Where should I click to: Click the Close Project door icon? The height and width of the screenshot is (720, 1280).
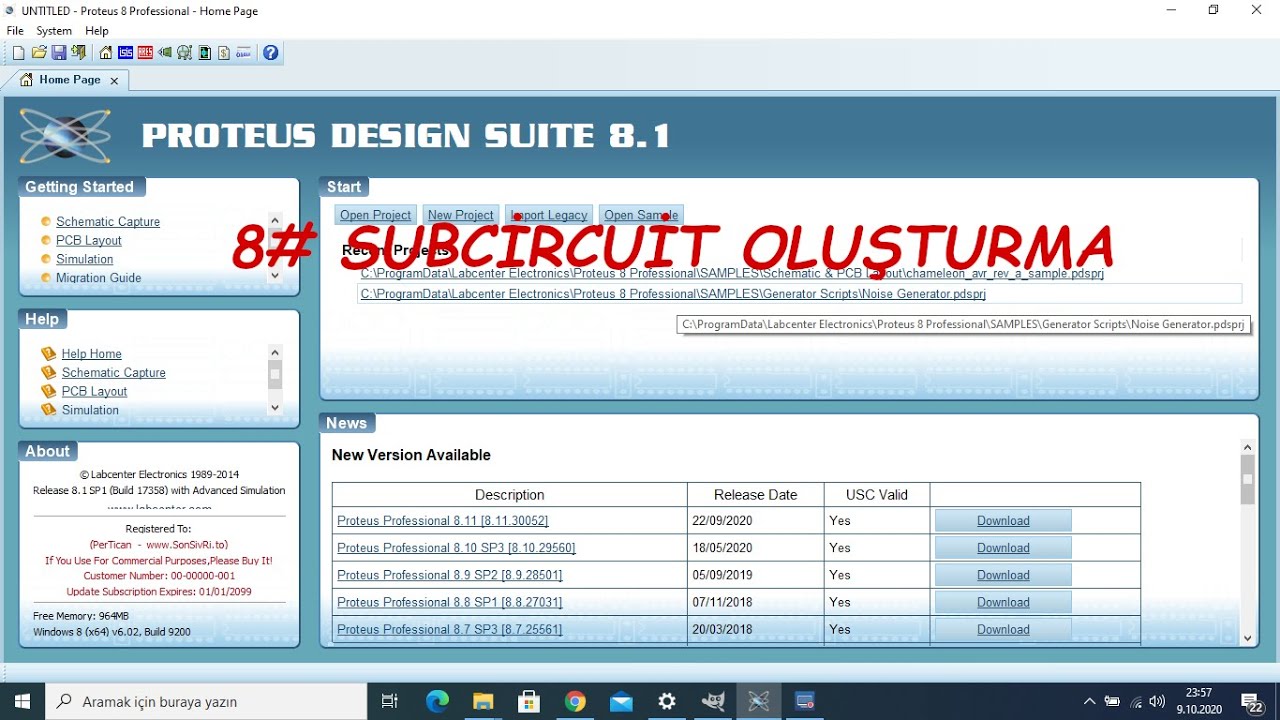point(79,53)
